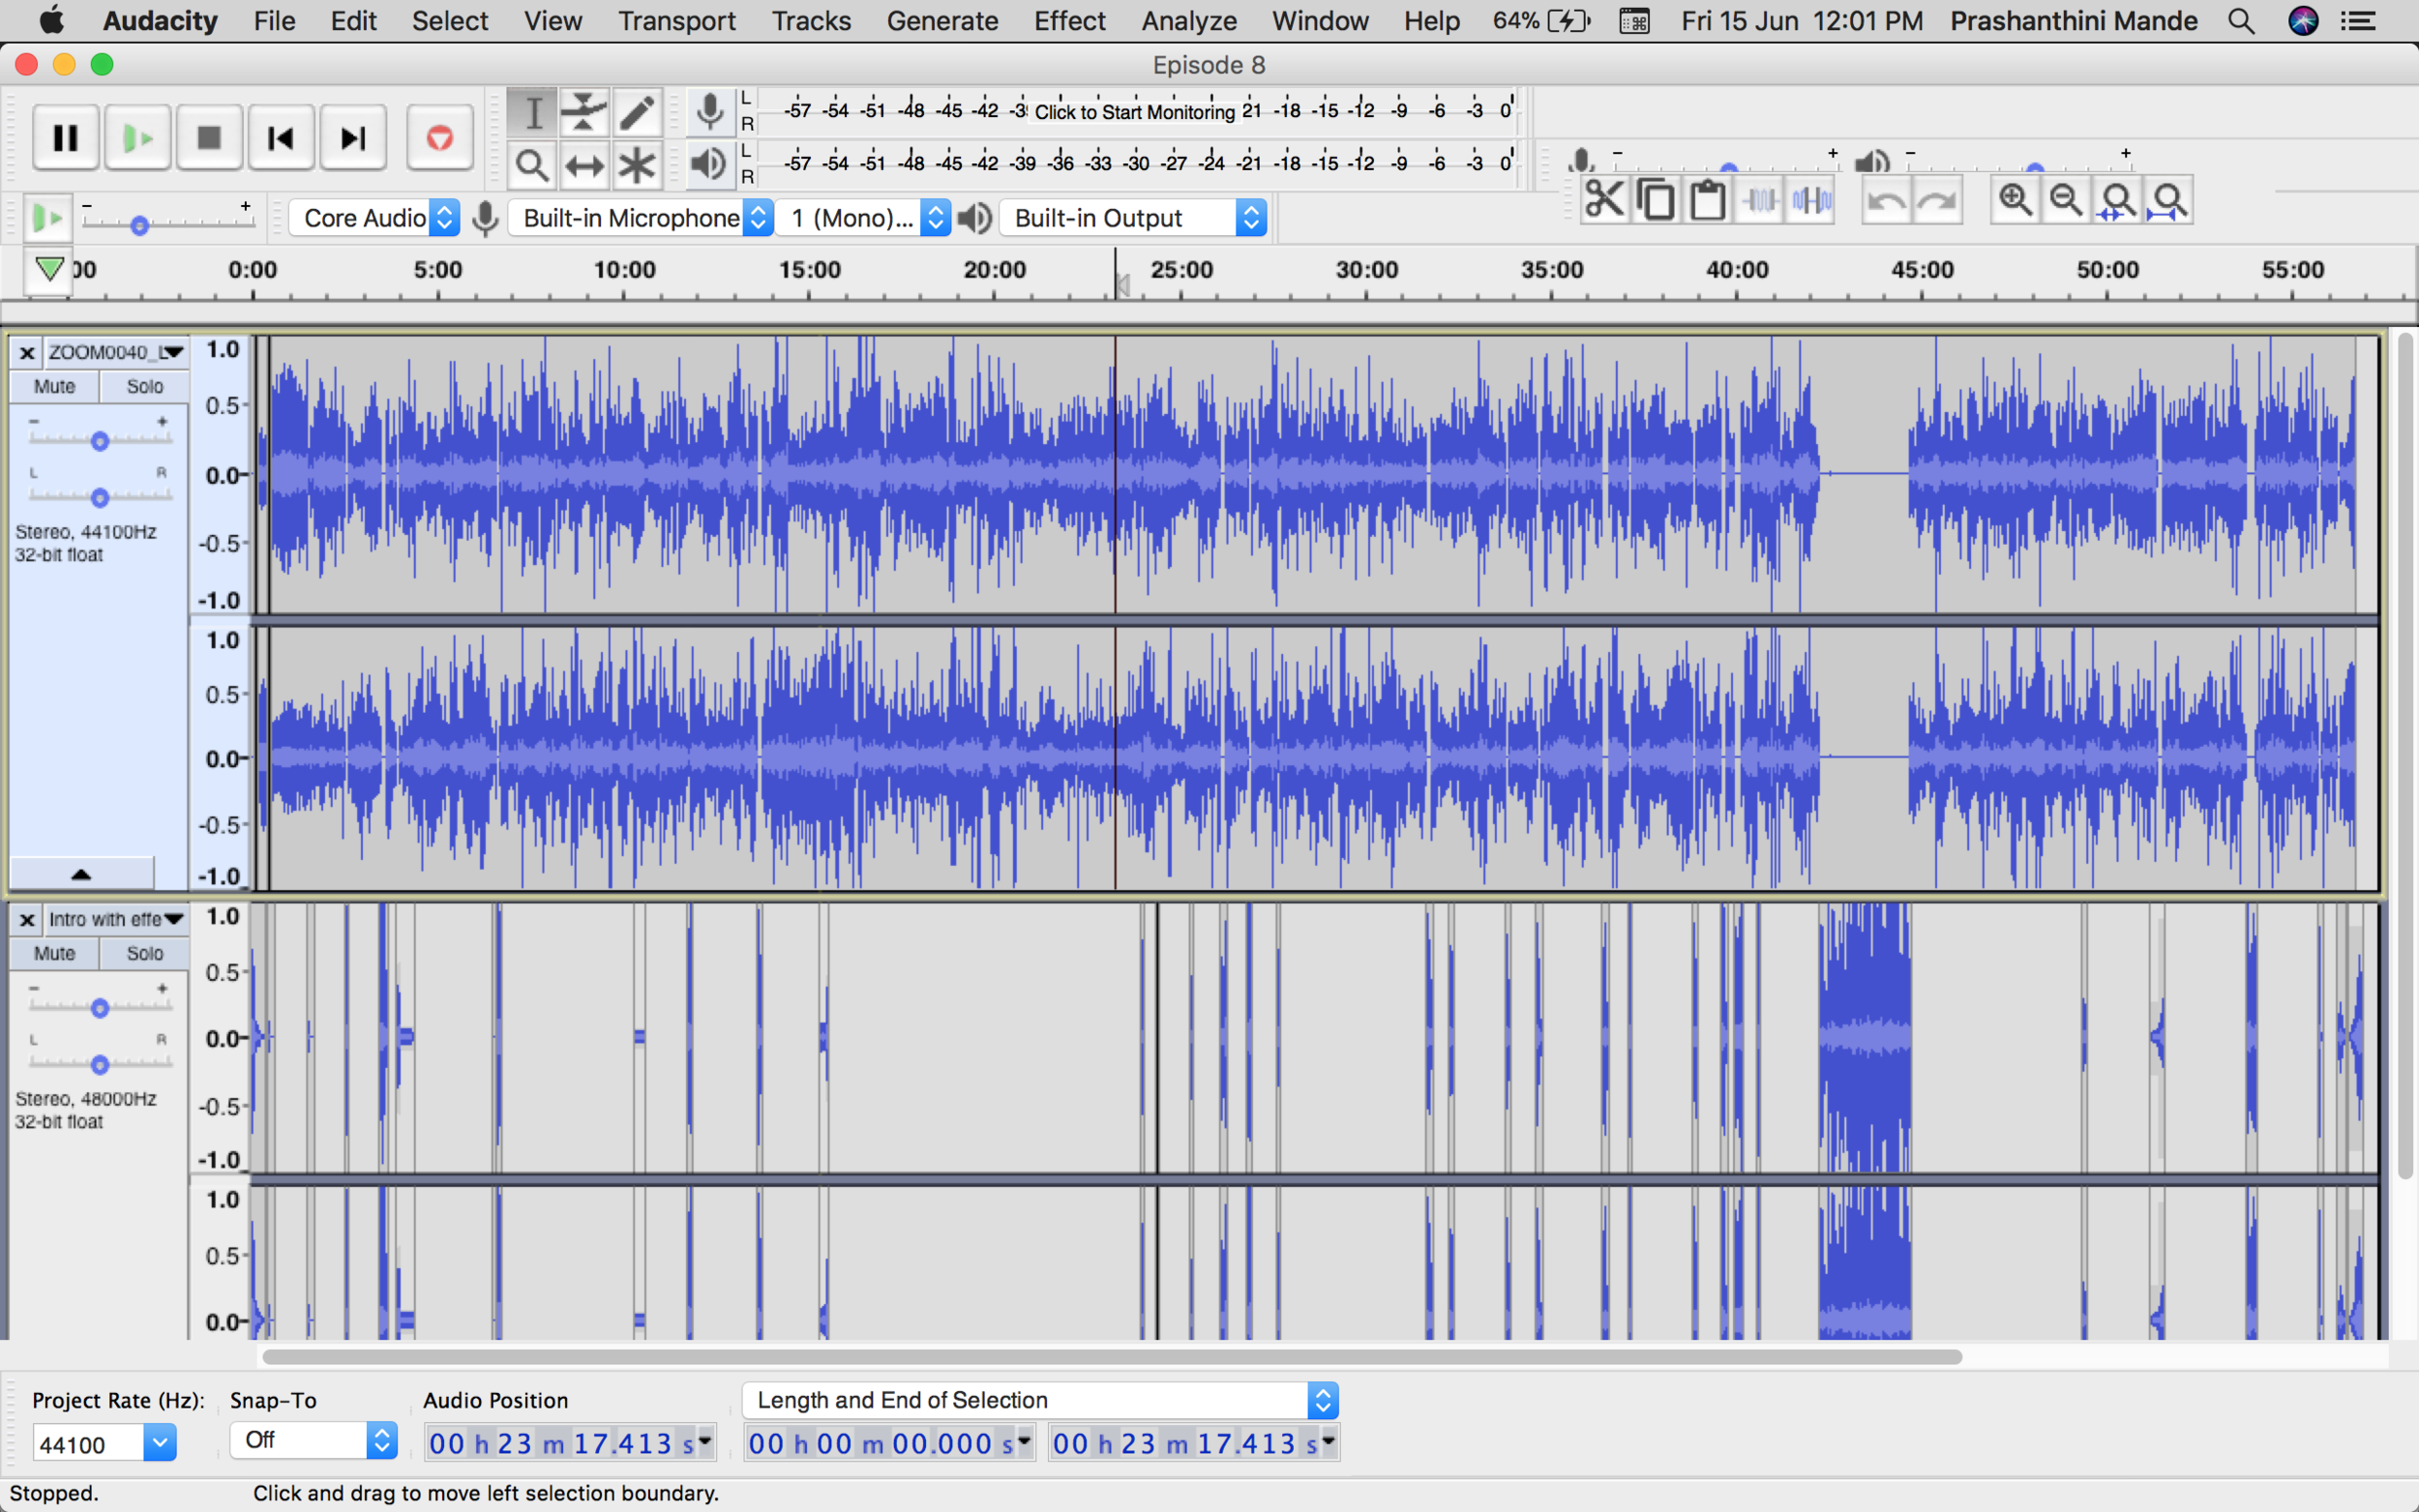2419x1512 pixels.
Task: Open the Snap-To dropdown
Action: (313, 1440)
